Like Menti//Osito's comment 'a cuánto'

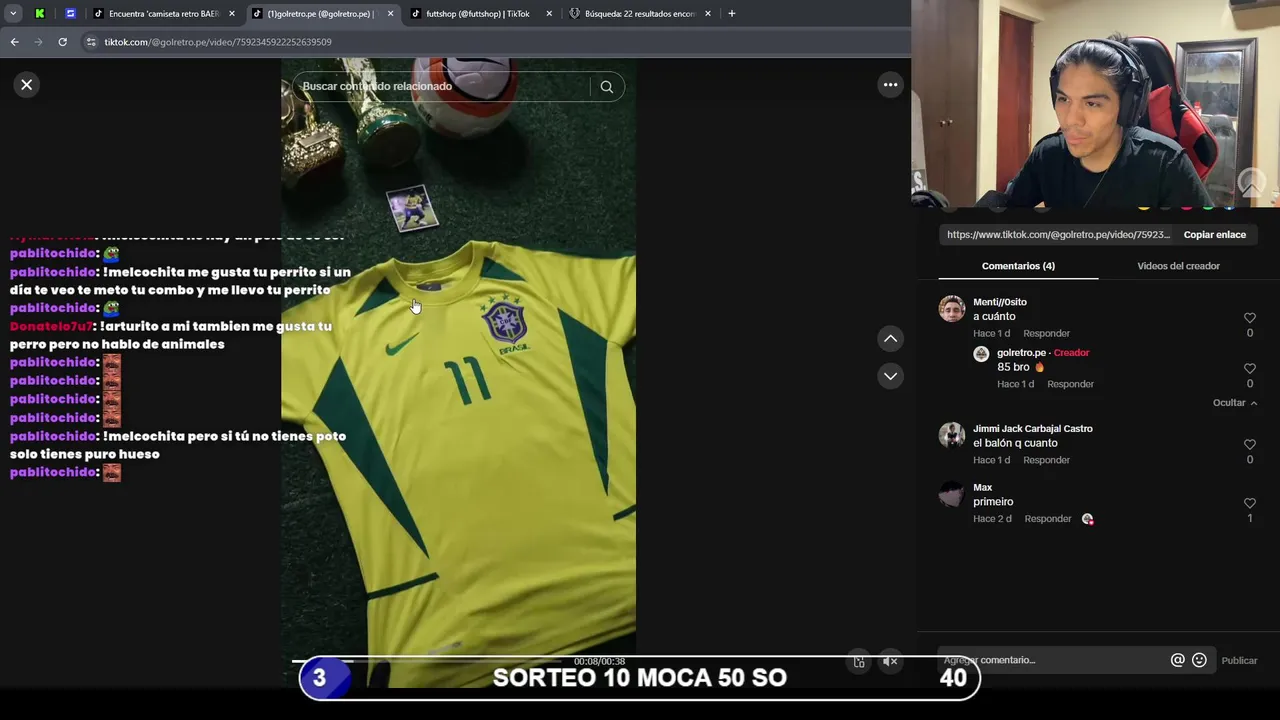pyautogui.click(x=1249, y=318)
